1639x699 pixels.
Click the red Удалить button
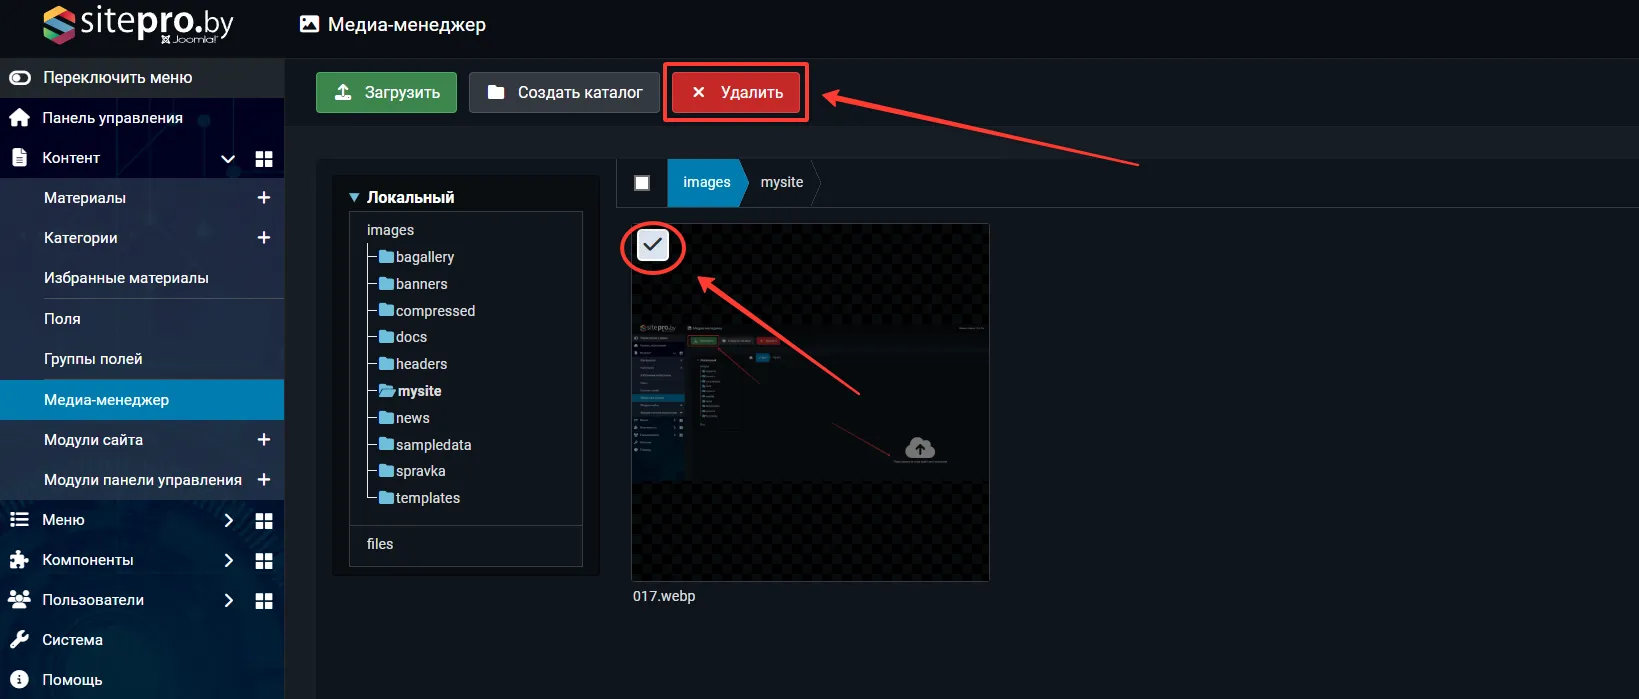737,92
